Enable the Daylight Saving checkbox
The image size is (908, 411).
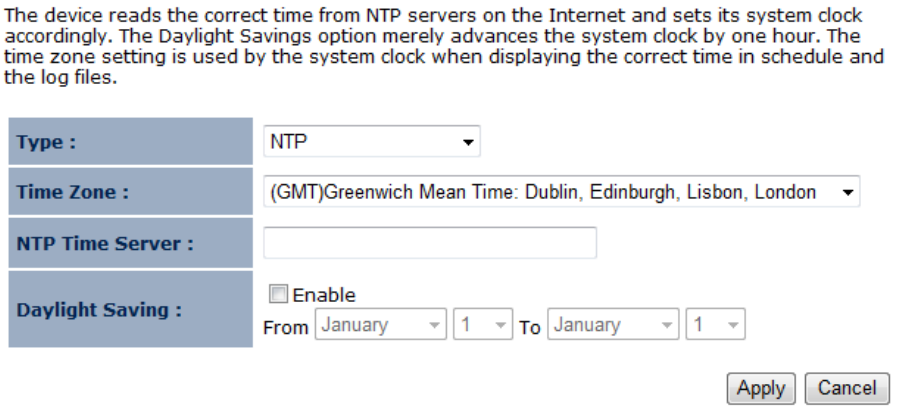pos(279,295)
